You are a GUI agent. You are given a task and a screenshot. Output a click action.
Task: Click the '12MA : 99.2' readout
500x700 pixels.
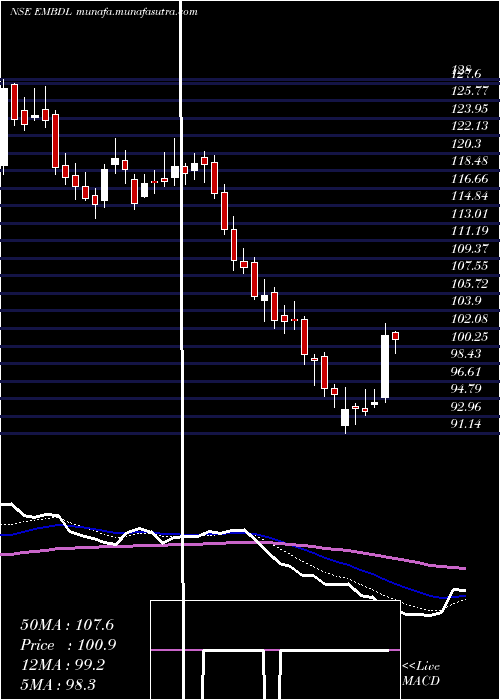click(62, 665)
